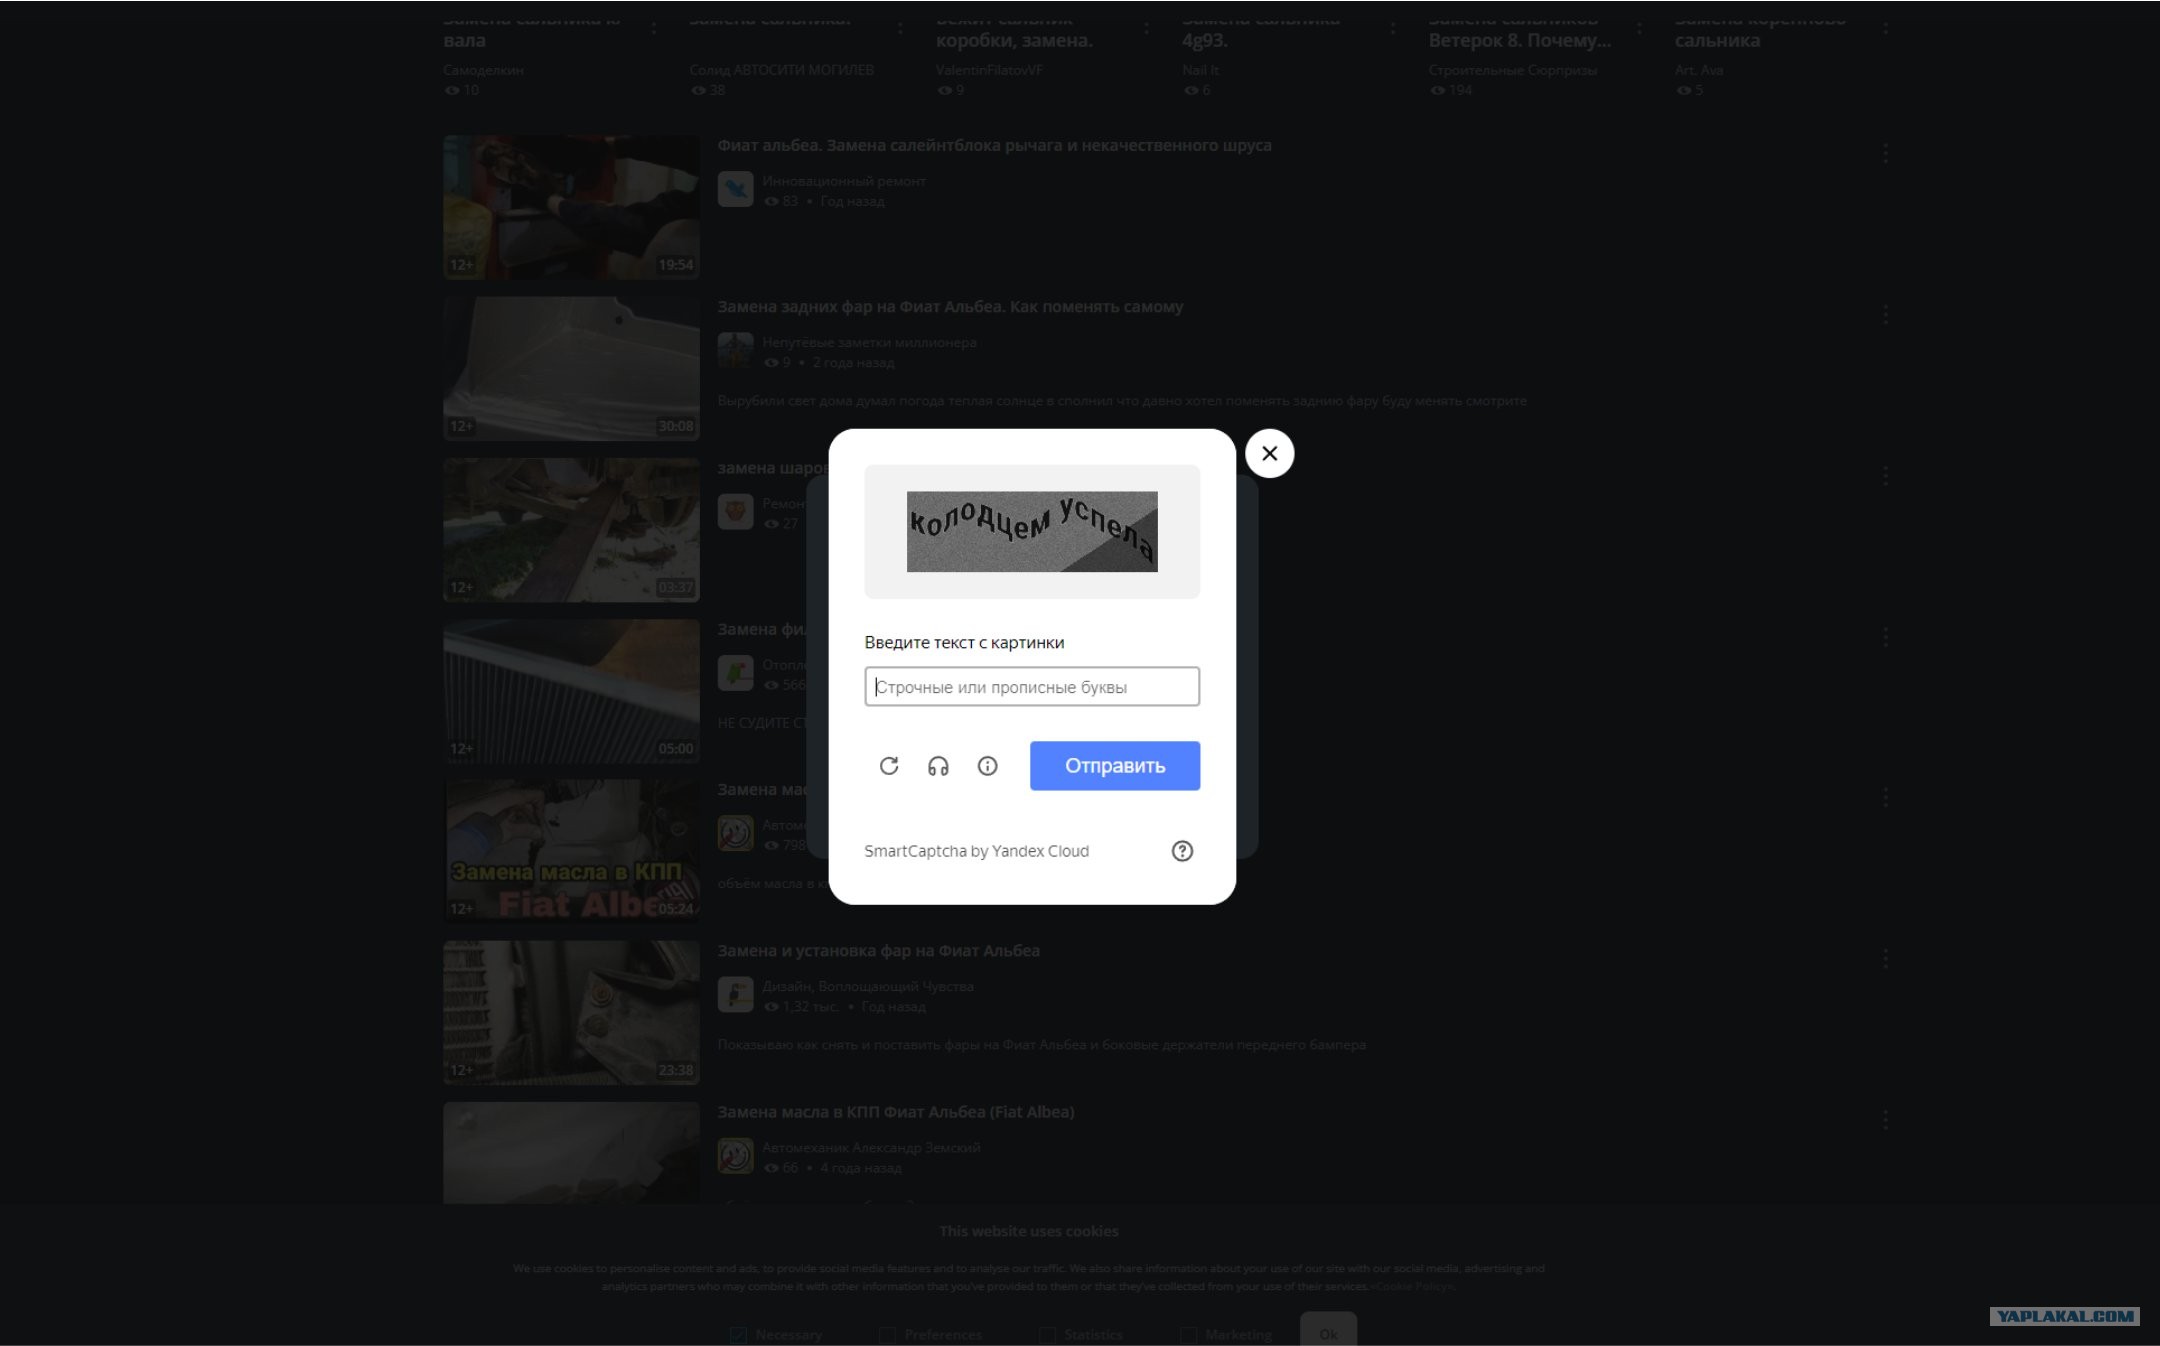Viewport: 2160px width, 1346px height.
Task: Open the options menu on the Nail It card
Action: (x=1392, y=28)
